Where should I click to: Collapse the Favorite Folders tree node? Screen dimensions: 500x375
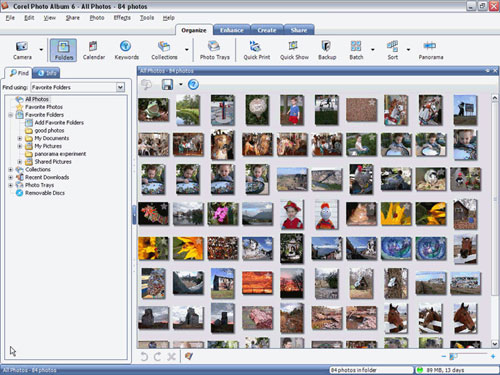[x=10, y=115]
